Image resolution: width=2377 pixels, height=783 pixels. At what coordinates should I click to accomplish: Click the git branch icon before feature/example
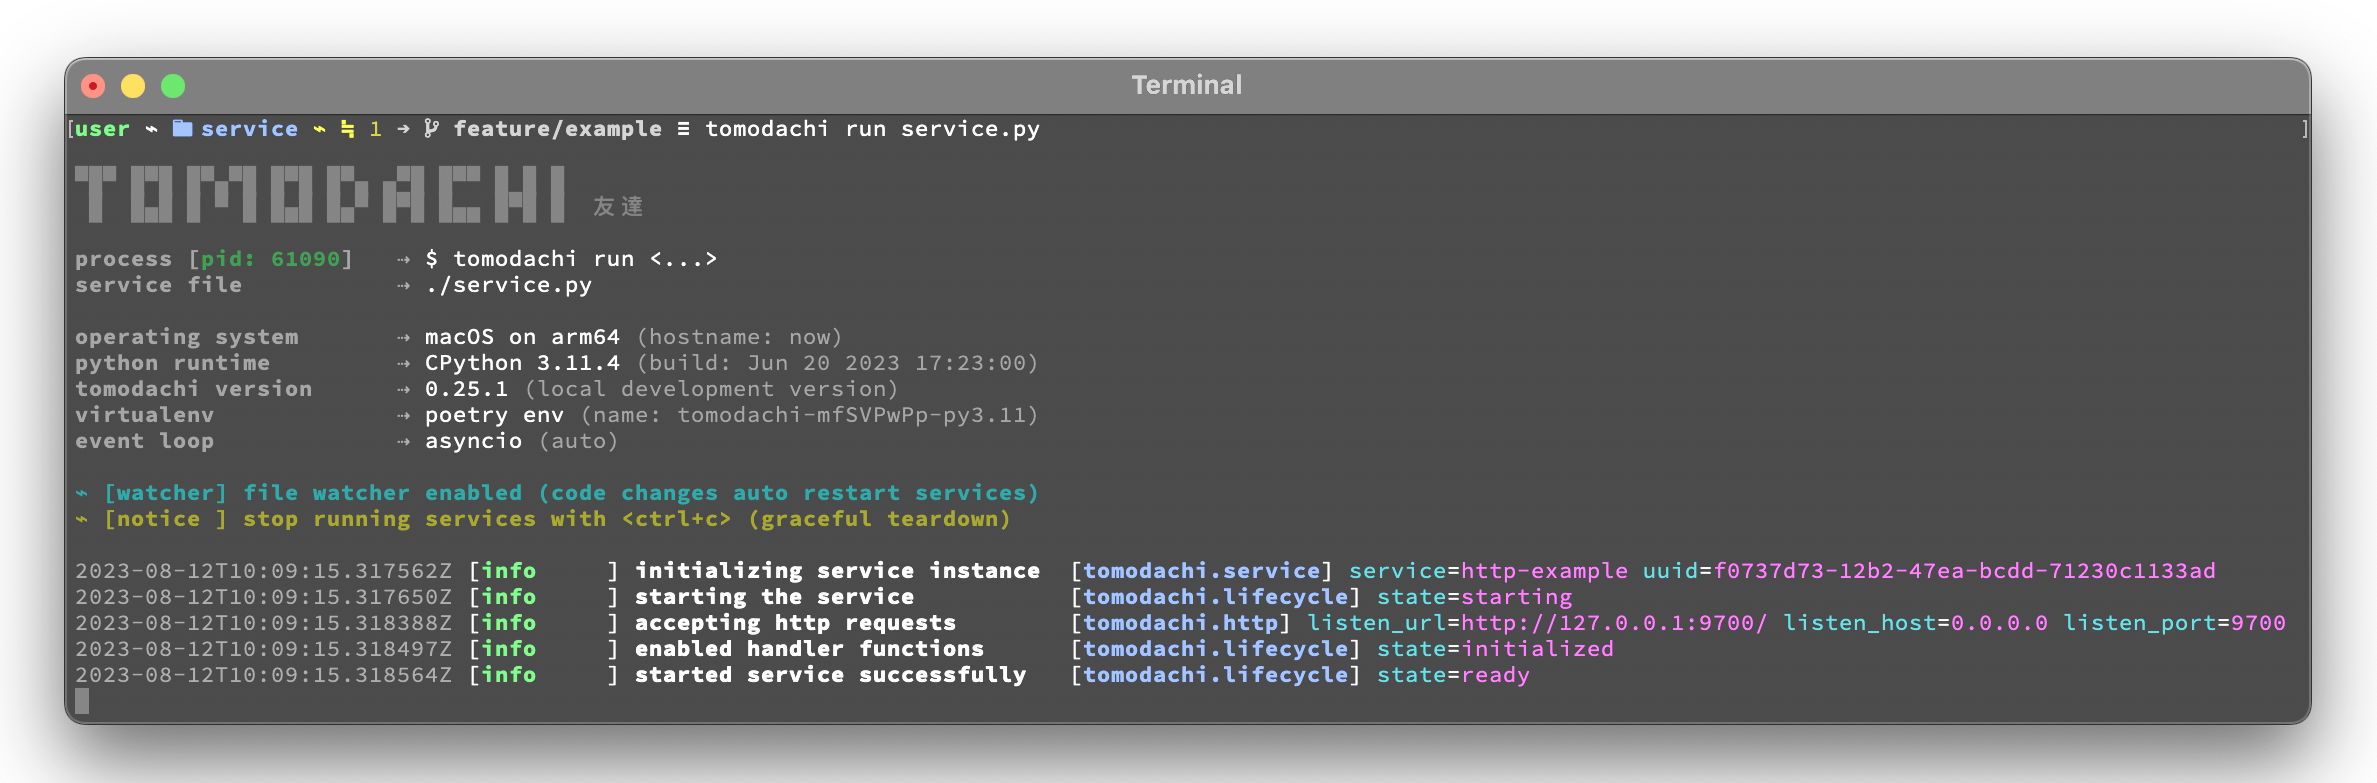tap(431, 128)
